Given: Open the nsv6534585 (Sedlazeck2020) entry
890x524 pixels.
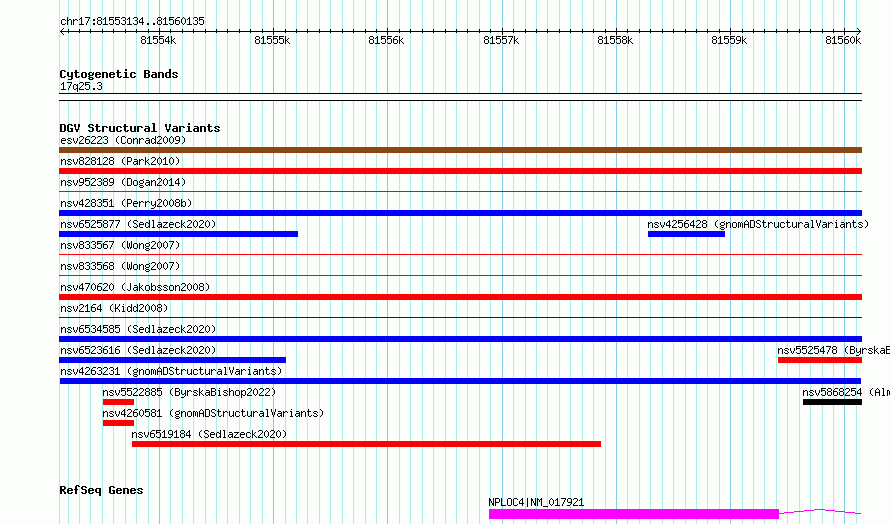Looking at the screenshot, I should pyautogui.click(x=138, y=329).
